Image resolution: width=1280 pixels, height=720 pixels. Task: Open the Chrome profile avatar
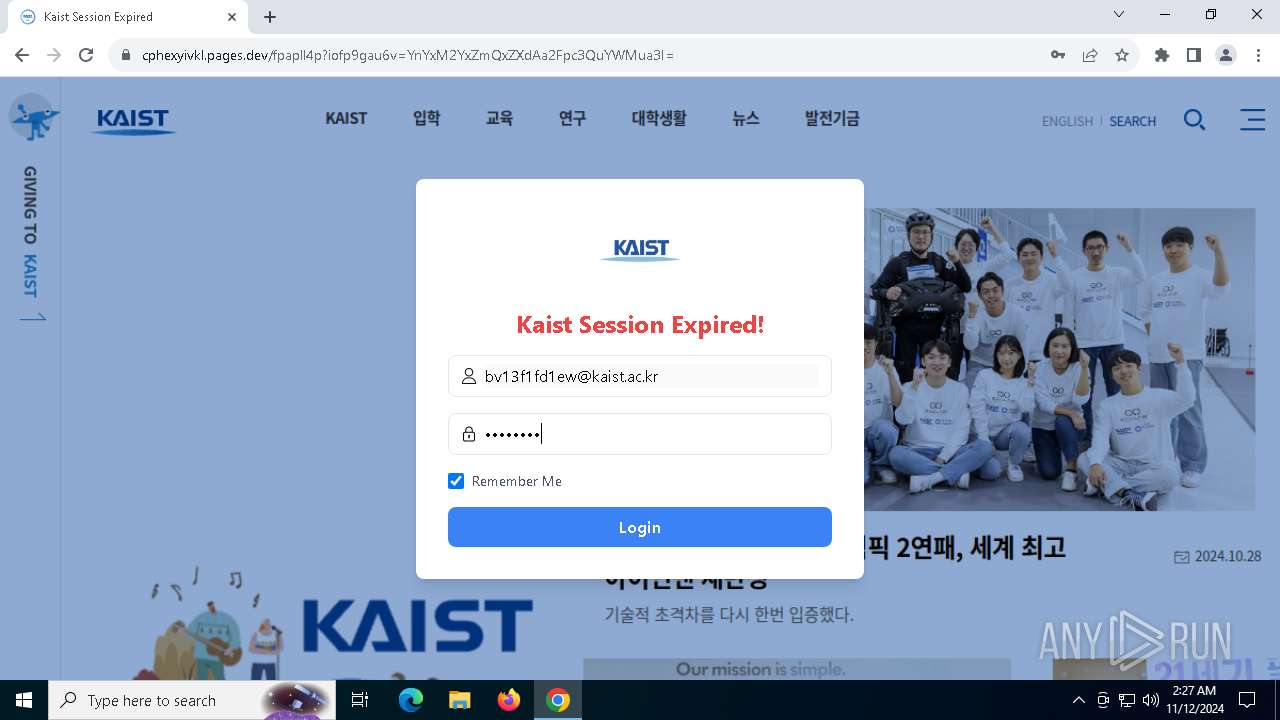pos(1226,55)
